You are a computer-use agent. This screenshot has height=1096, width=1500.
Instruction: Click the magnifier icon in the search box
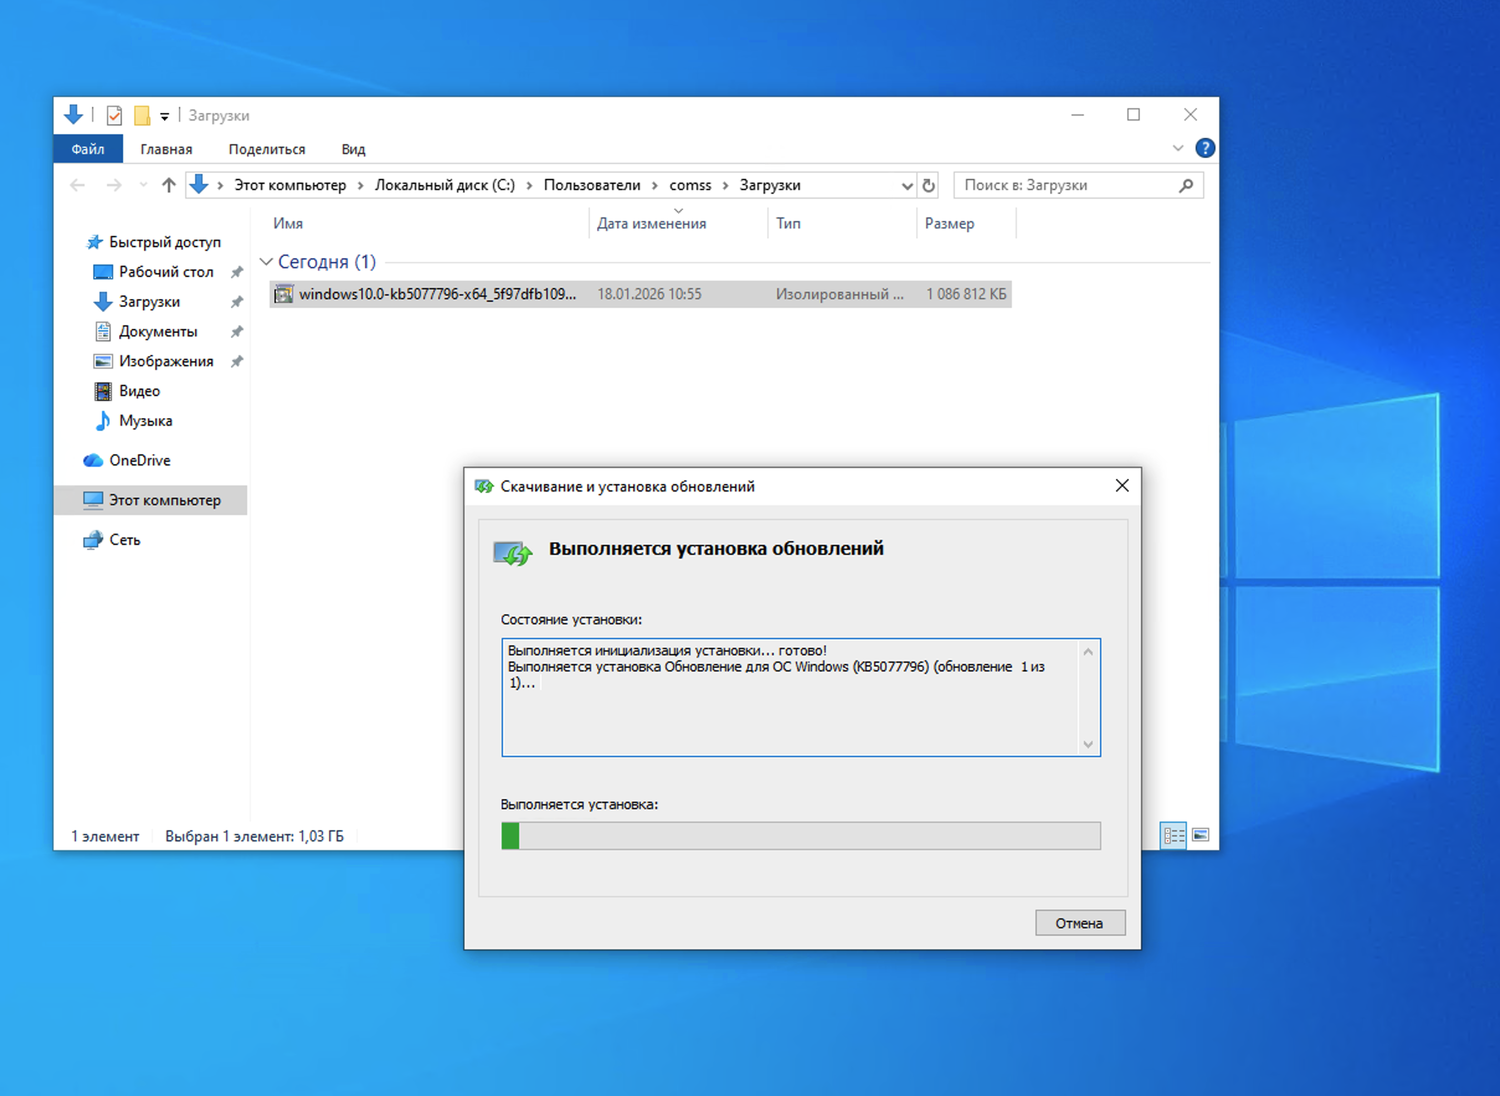pyautogui.click(x=1186, y=185)
